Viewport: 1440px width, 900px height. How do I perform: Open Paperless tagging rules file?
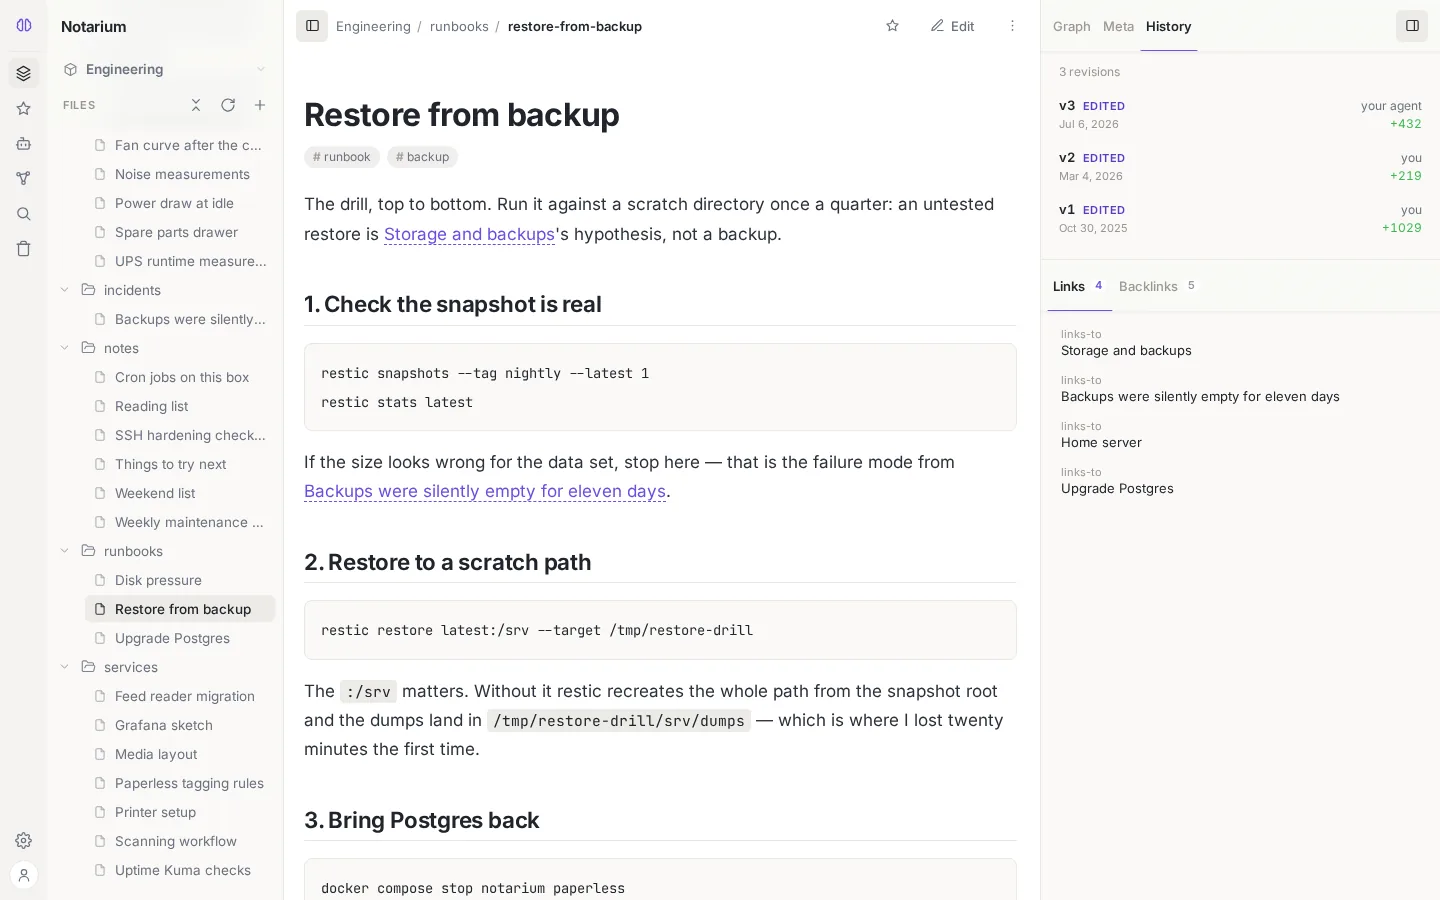(x=180, y=783)
